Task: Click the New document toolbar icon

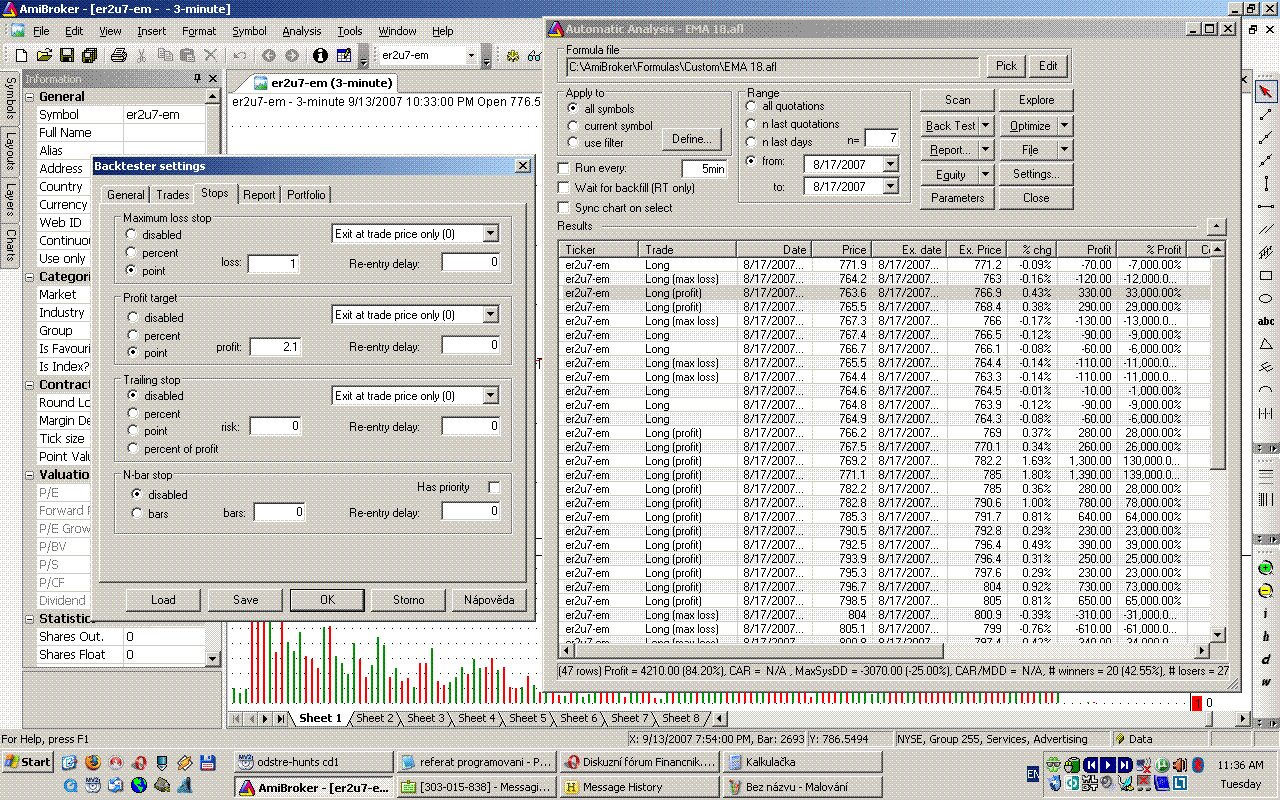Action: (x=21, y=56)
